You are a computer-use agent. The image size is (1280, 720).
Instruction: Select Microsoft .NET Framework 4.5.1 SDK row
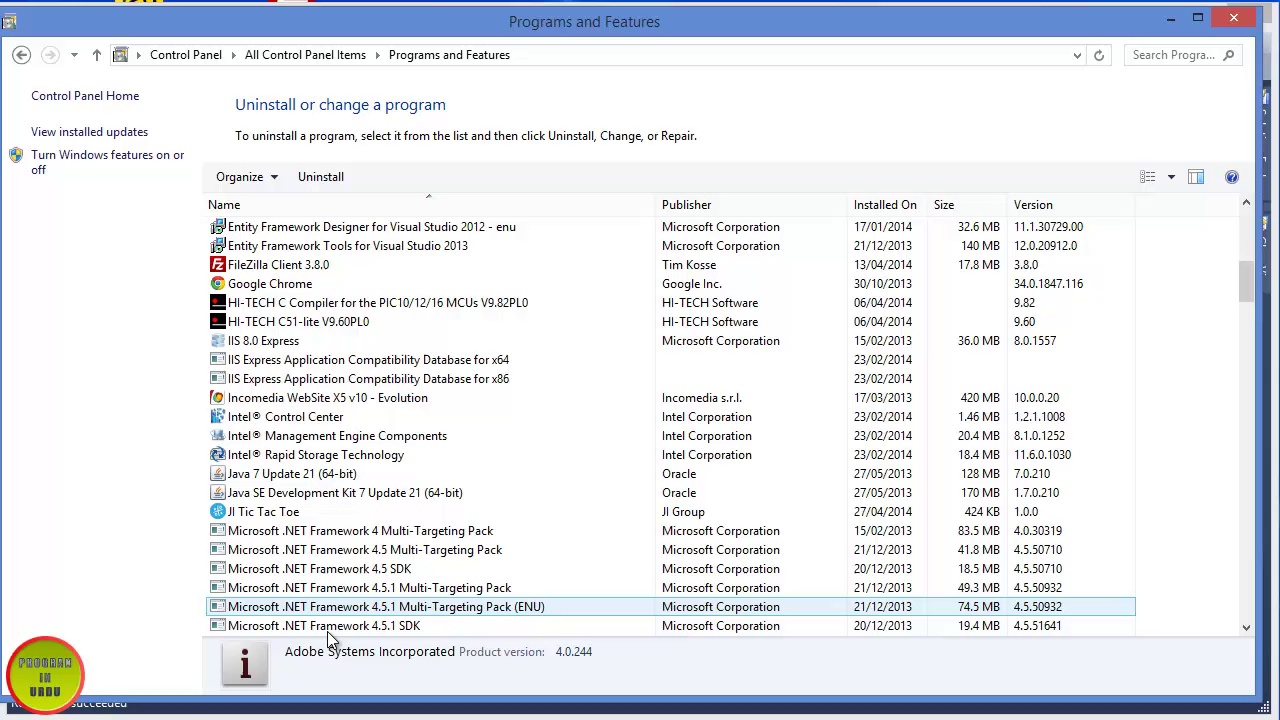click(x=670, y=626)
